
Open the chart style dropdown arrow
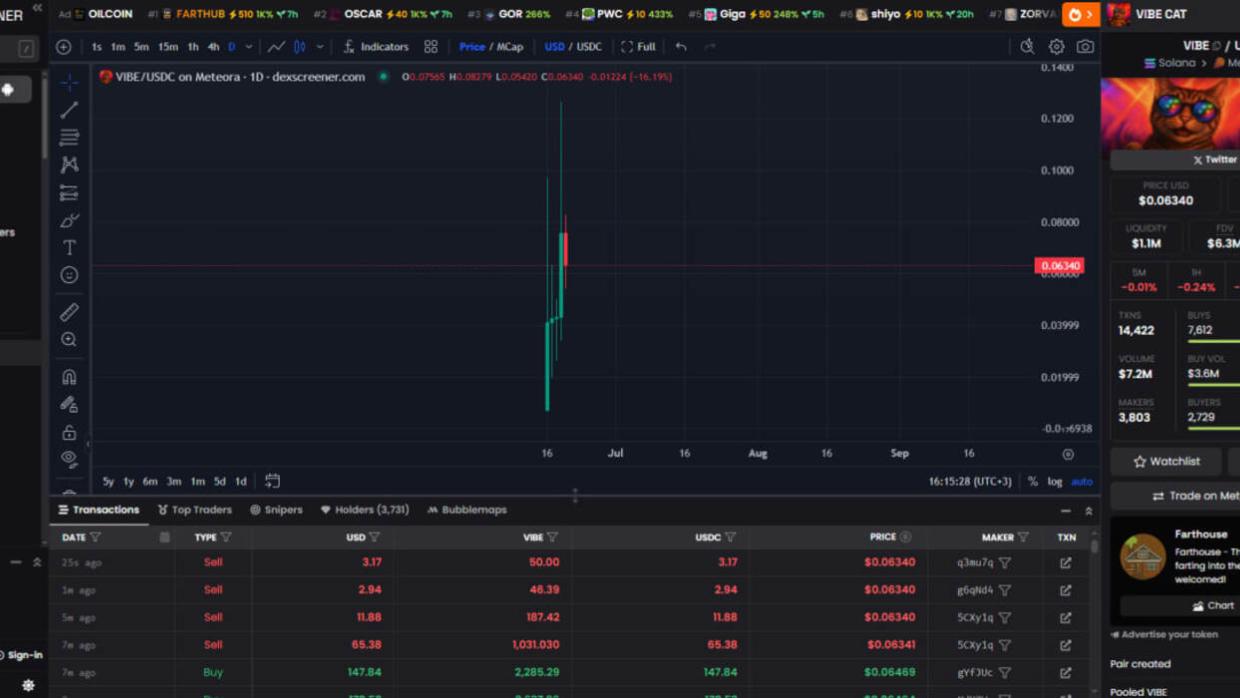click(320, 47)
